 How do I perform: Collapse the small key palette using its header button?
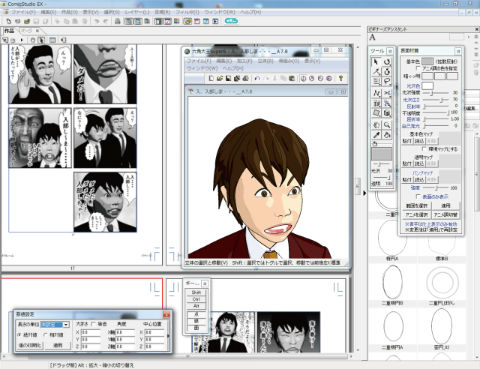click(205, 284)
